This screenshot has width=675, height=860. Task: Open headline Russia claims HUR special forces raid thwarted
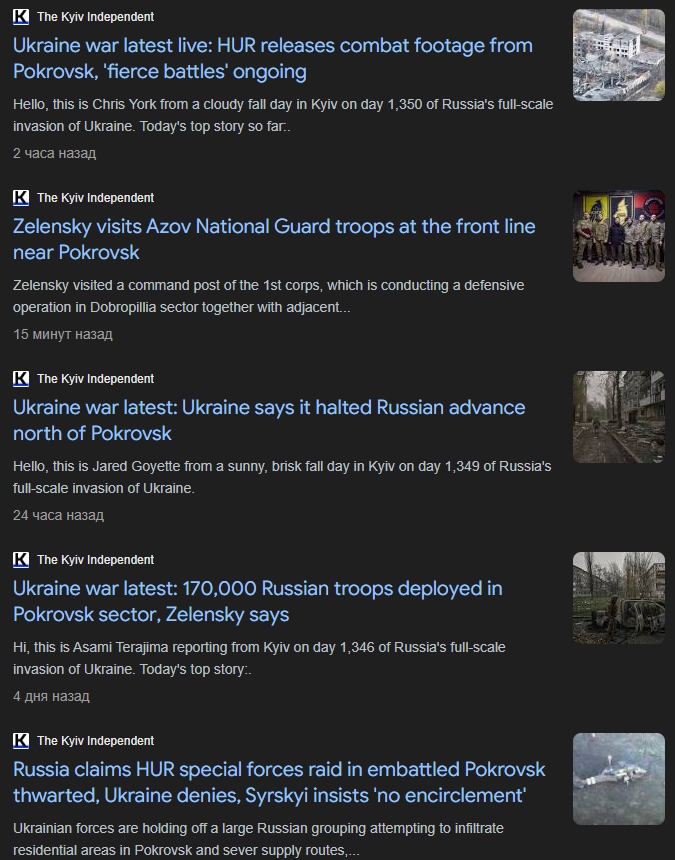(x=279, y=782)
